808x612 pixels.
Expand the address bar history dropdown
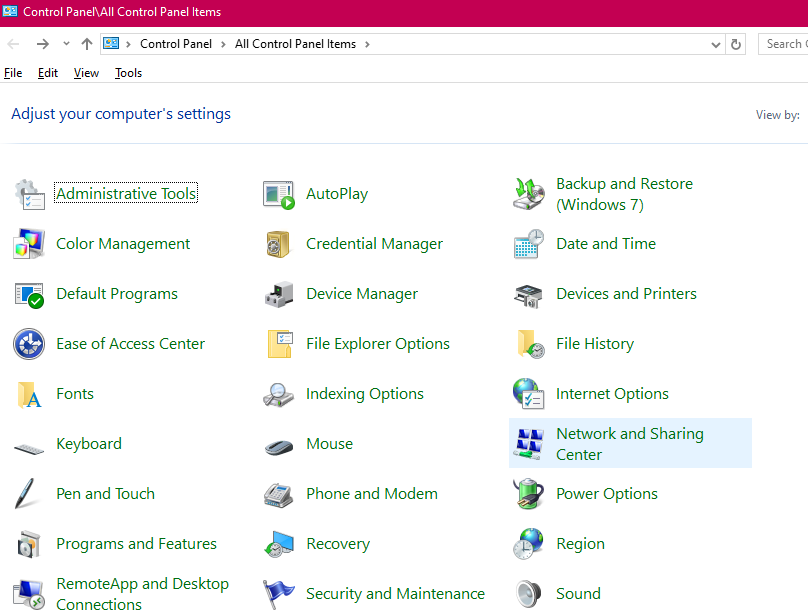coord(715,45)
